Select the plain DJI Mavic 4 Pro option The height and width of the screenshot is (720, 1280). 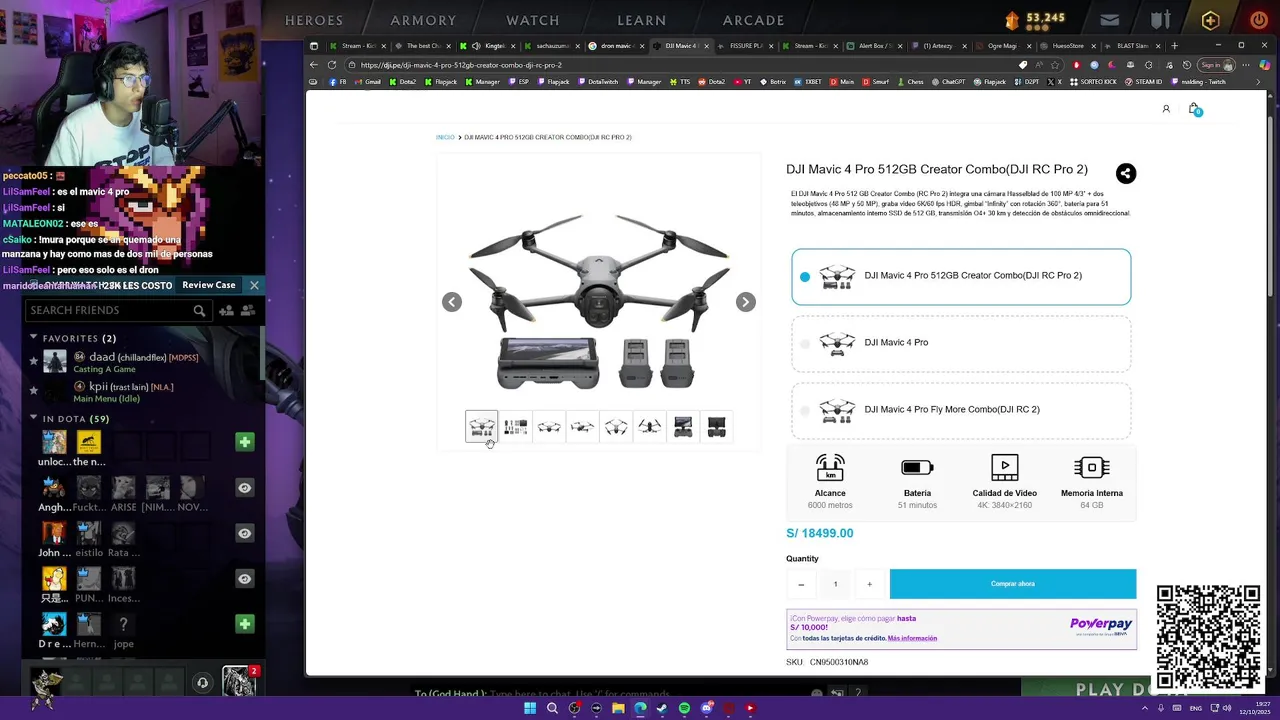961,343
